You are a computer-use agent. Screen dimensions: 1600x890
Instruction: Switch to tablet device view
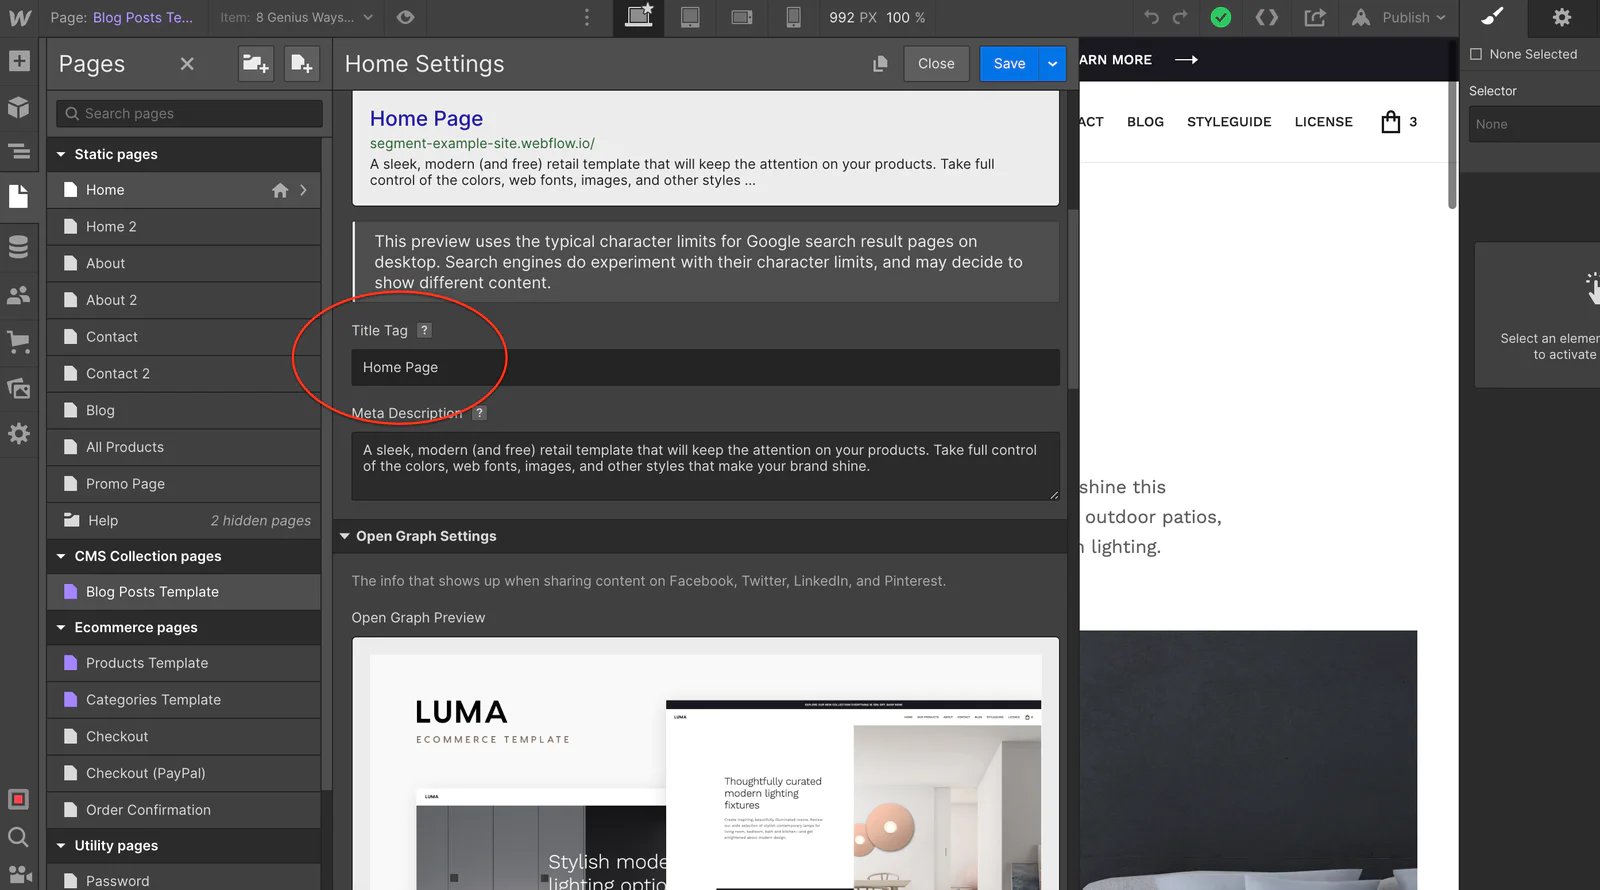(x=690, y=17)
